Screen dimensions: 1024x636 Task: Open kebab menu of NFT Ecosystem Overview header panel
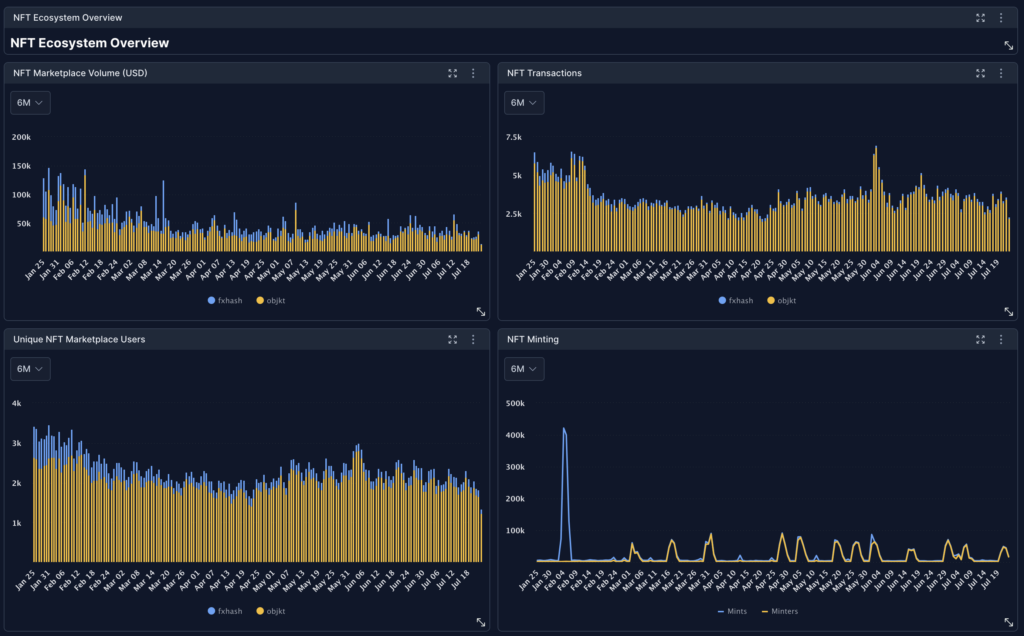click(1001, 18)
